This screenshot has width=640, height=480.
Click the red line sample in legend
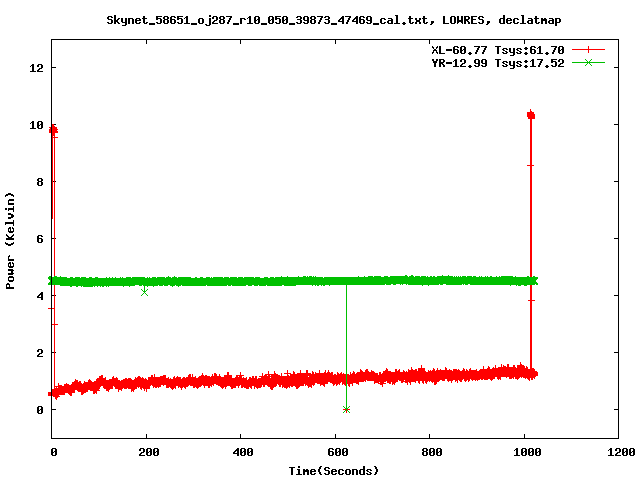point(588,50)
